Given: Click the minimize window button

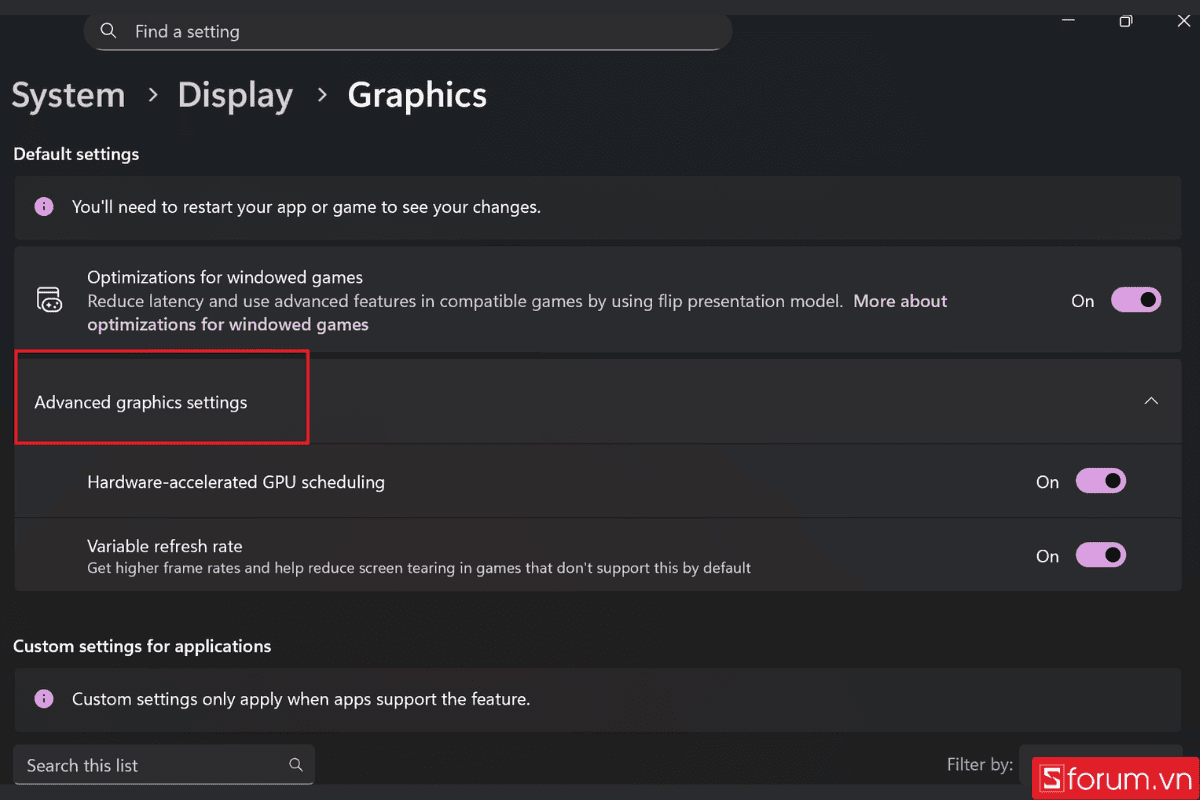Looking at the screenshot, I should [1068, 20].
